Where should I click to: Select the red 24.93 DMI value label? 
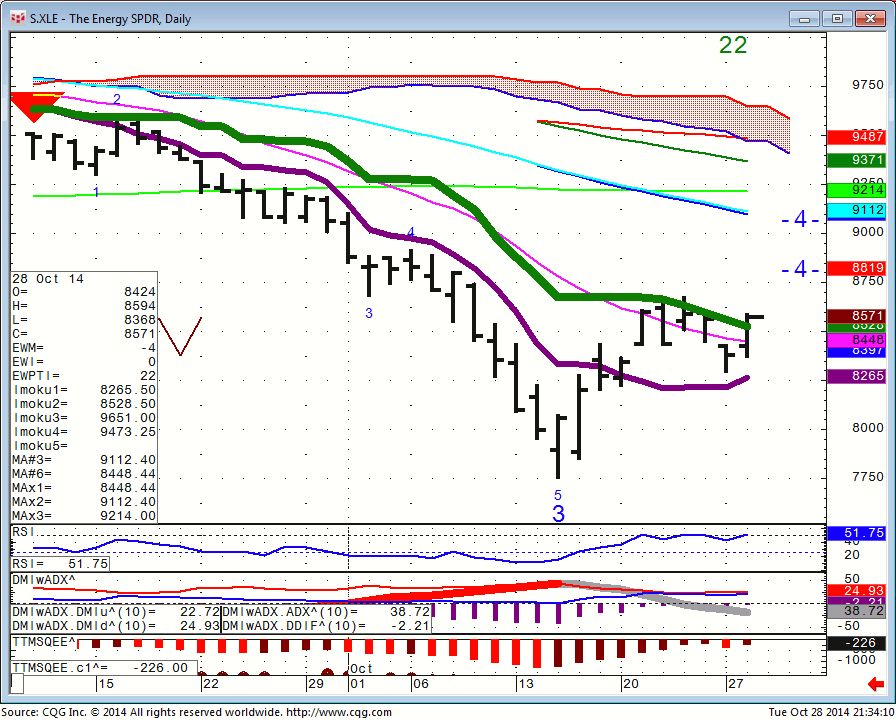856,591
